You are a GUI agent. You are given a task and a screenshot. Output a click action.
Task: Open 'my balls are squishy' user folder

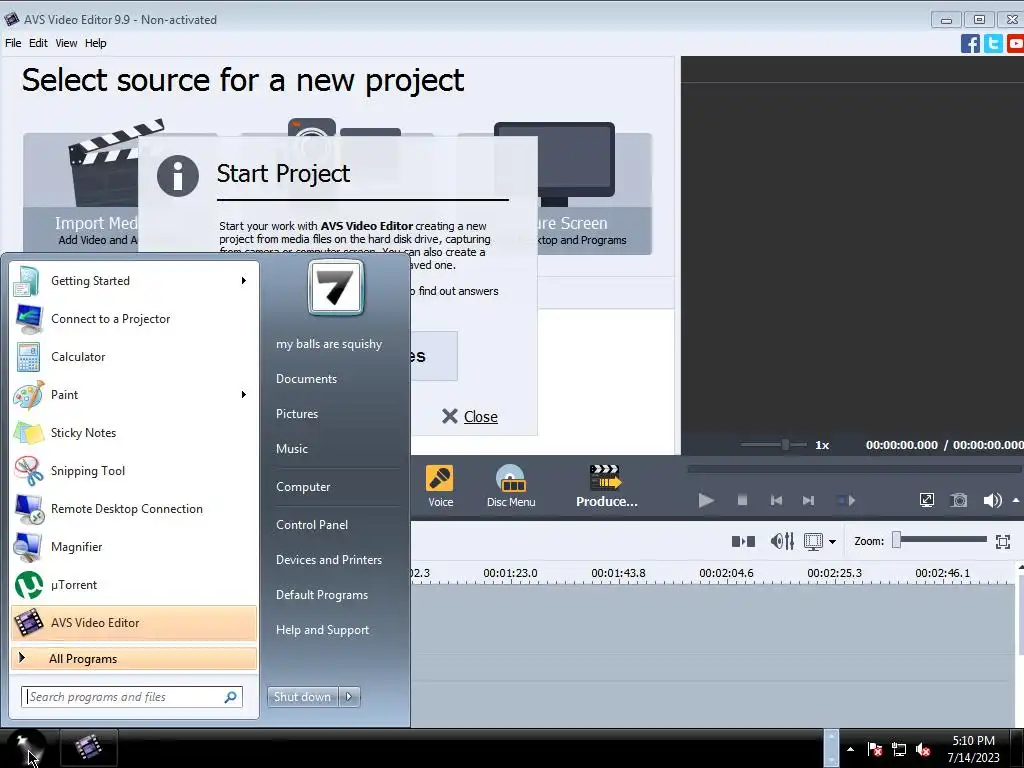(329, 344)
